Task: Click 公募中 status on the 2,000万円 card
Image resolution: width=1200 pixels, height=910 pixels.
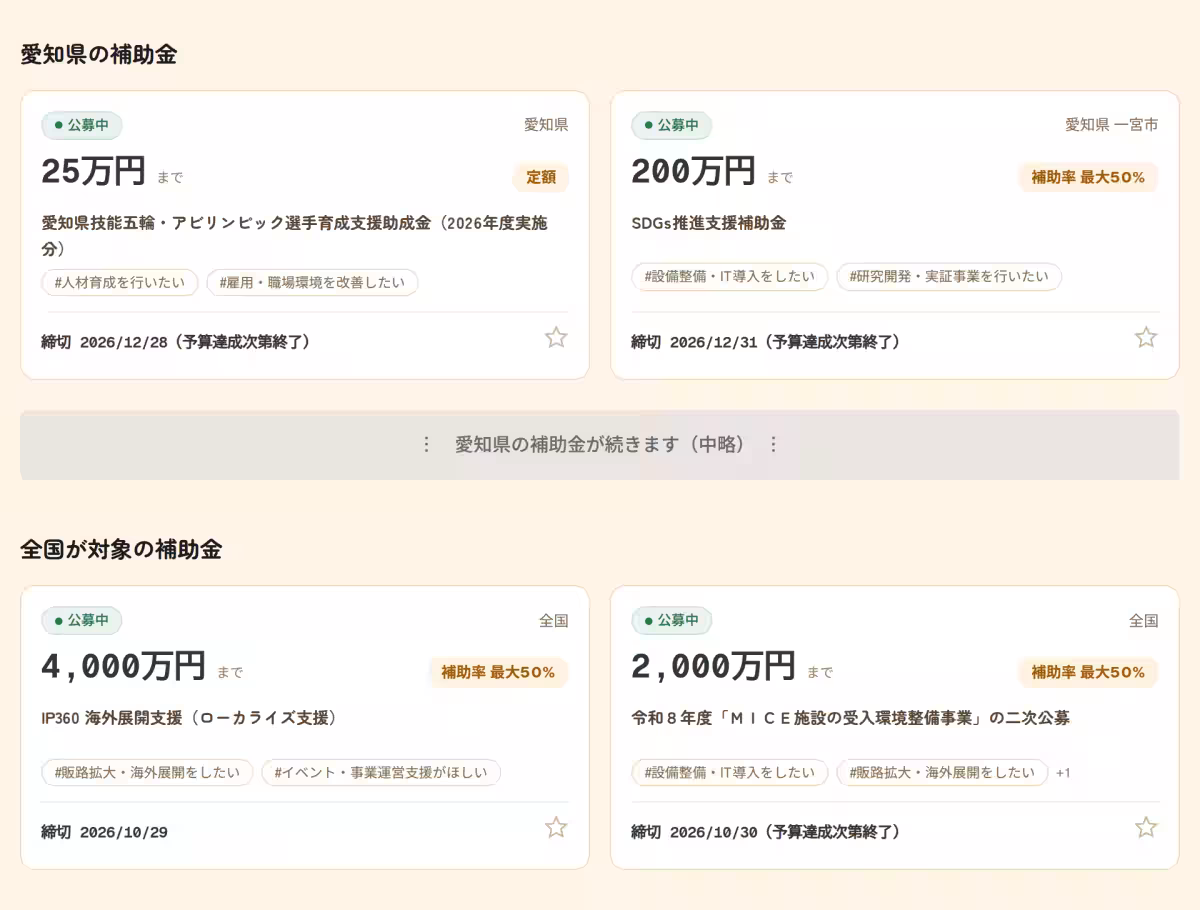Action: [672, 620]
